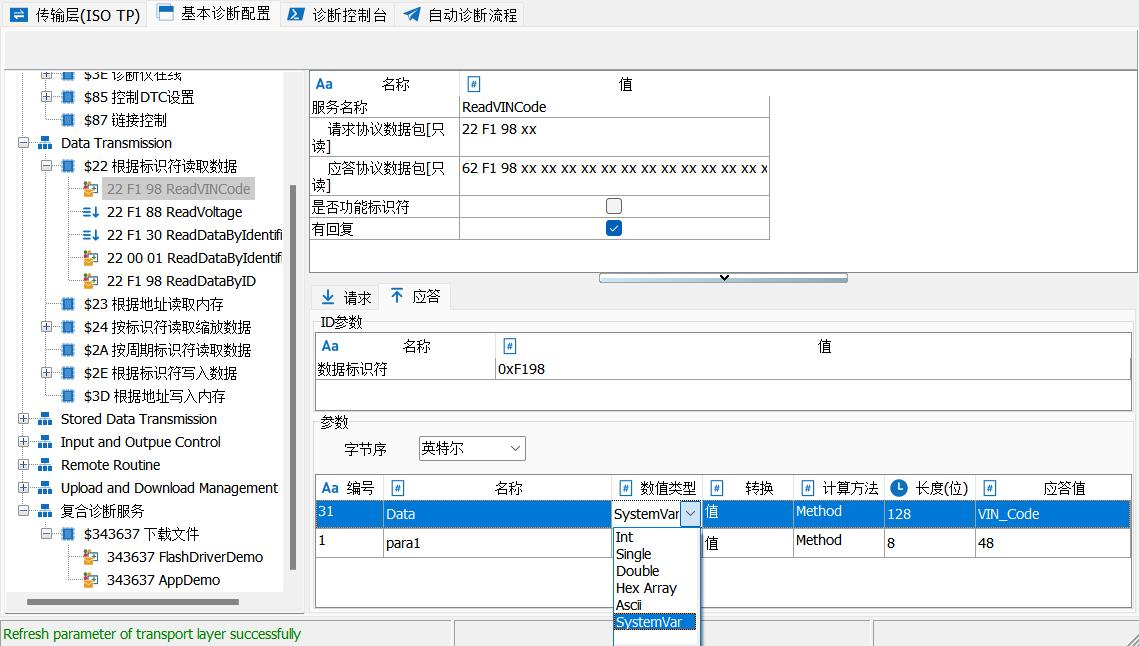Click the tree horizontal scrollbar

click(x=132, y=602)
